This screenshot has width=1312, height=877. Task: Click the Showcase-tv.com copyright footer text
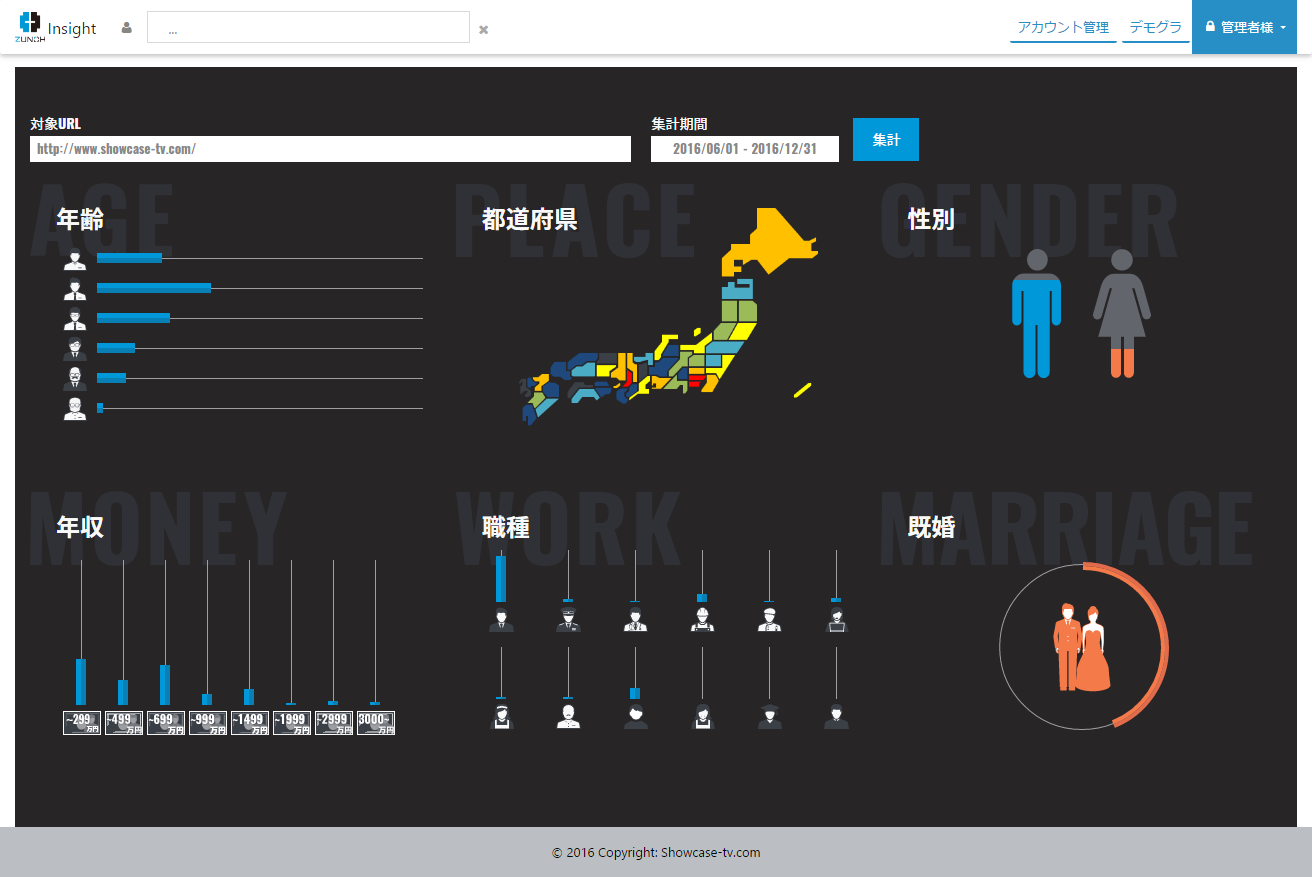tap(656, 853)
